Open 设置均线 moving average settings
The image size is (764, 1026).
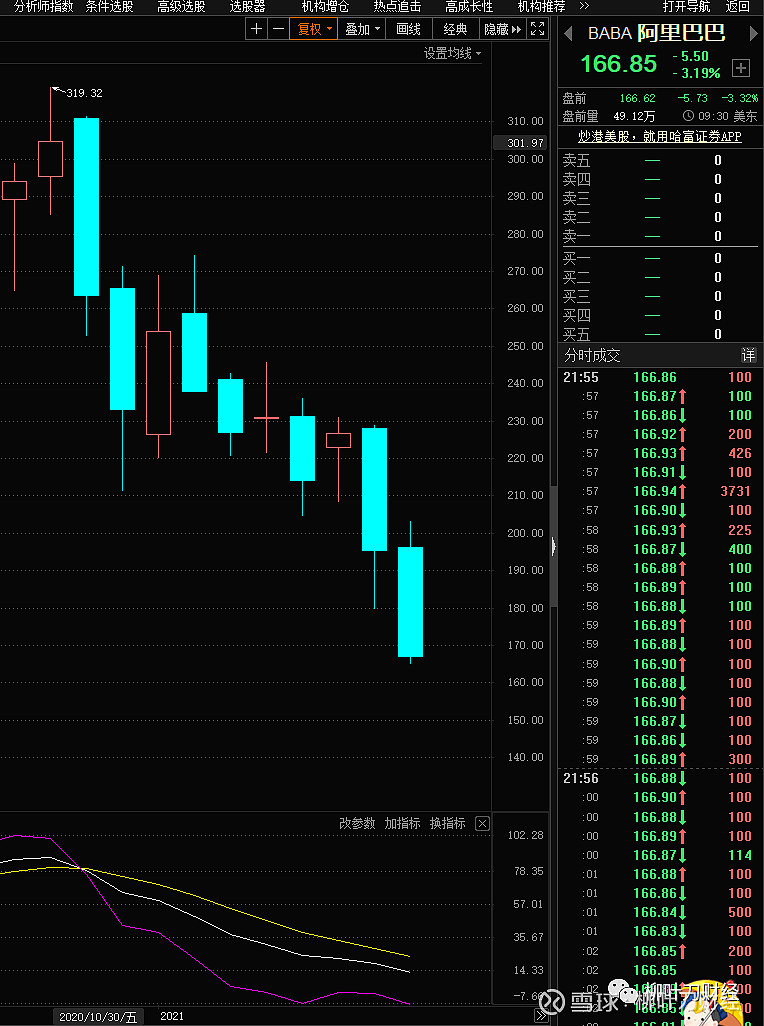452,54
